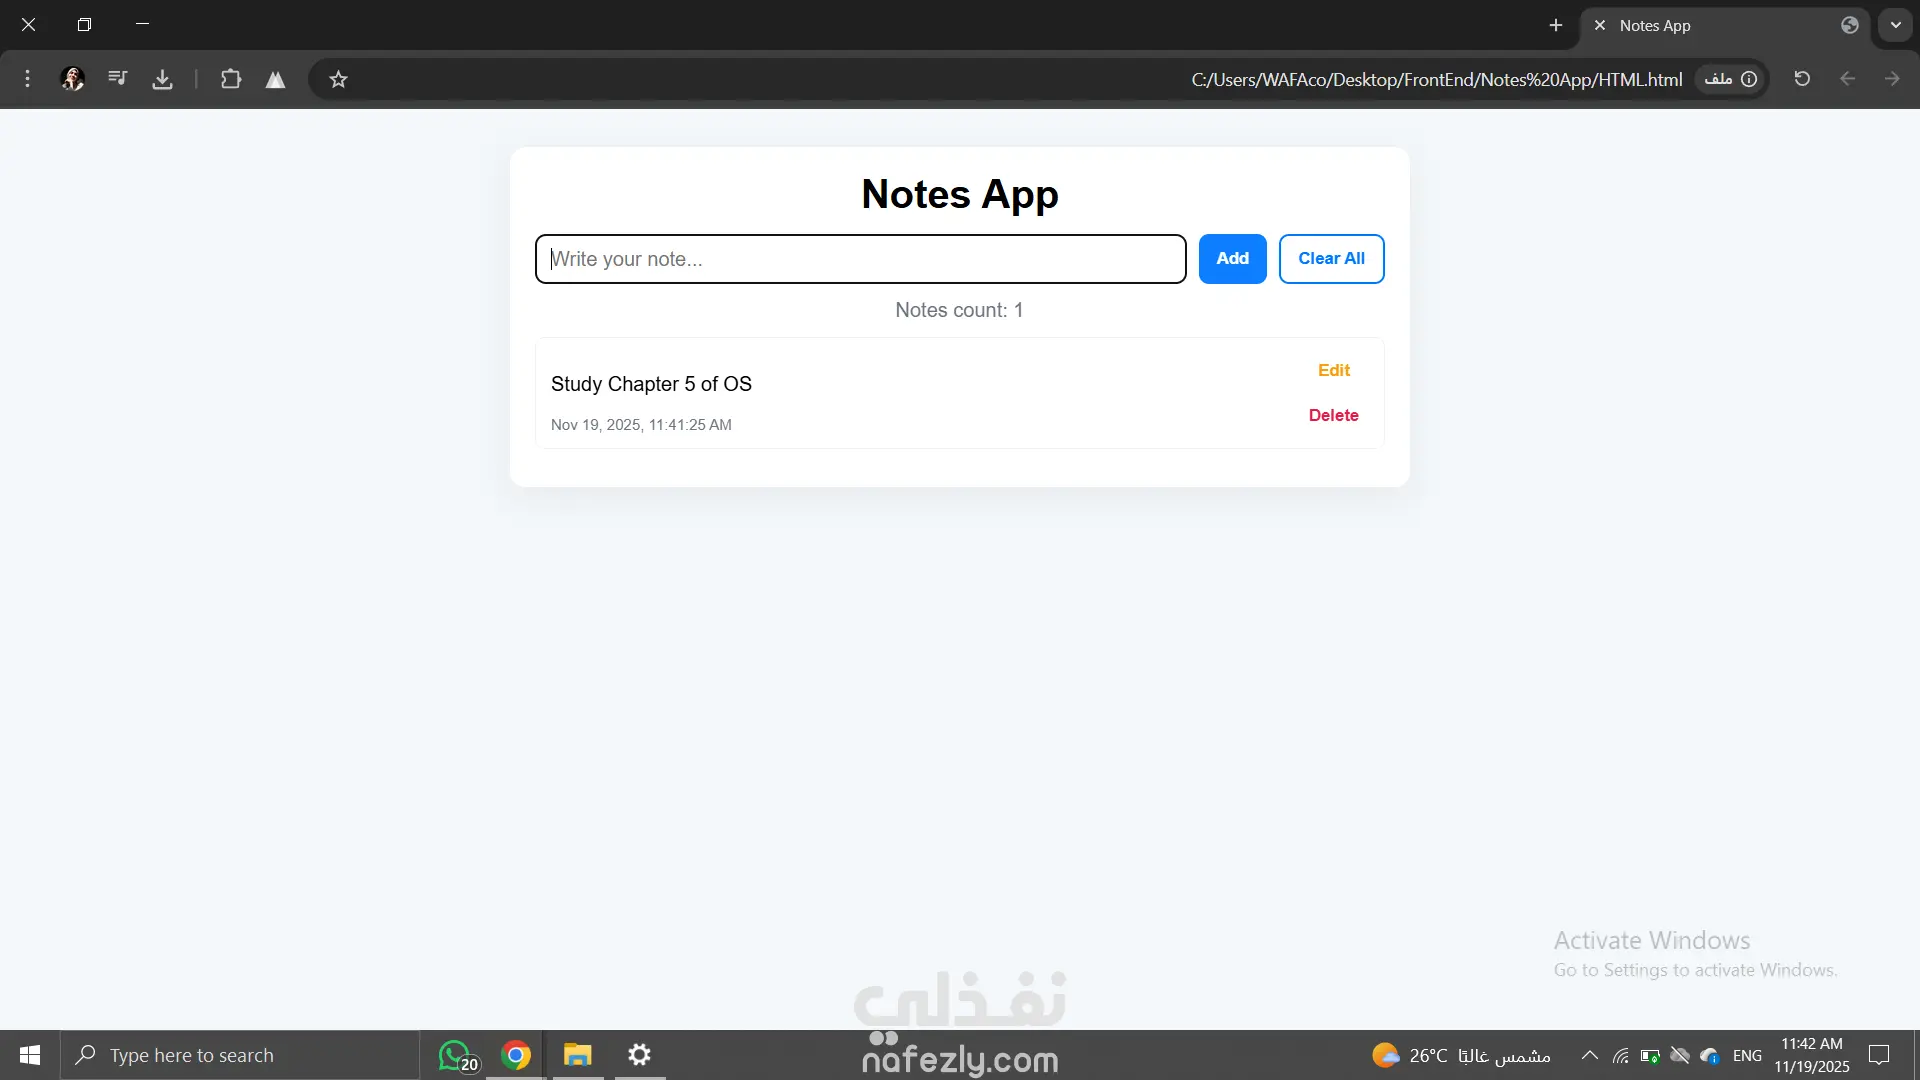Switch the ENG language indicator
Screen dimensions: 1920x1080
[x=1747, y=1055]
